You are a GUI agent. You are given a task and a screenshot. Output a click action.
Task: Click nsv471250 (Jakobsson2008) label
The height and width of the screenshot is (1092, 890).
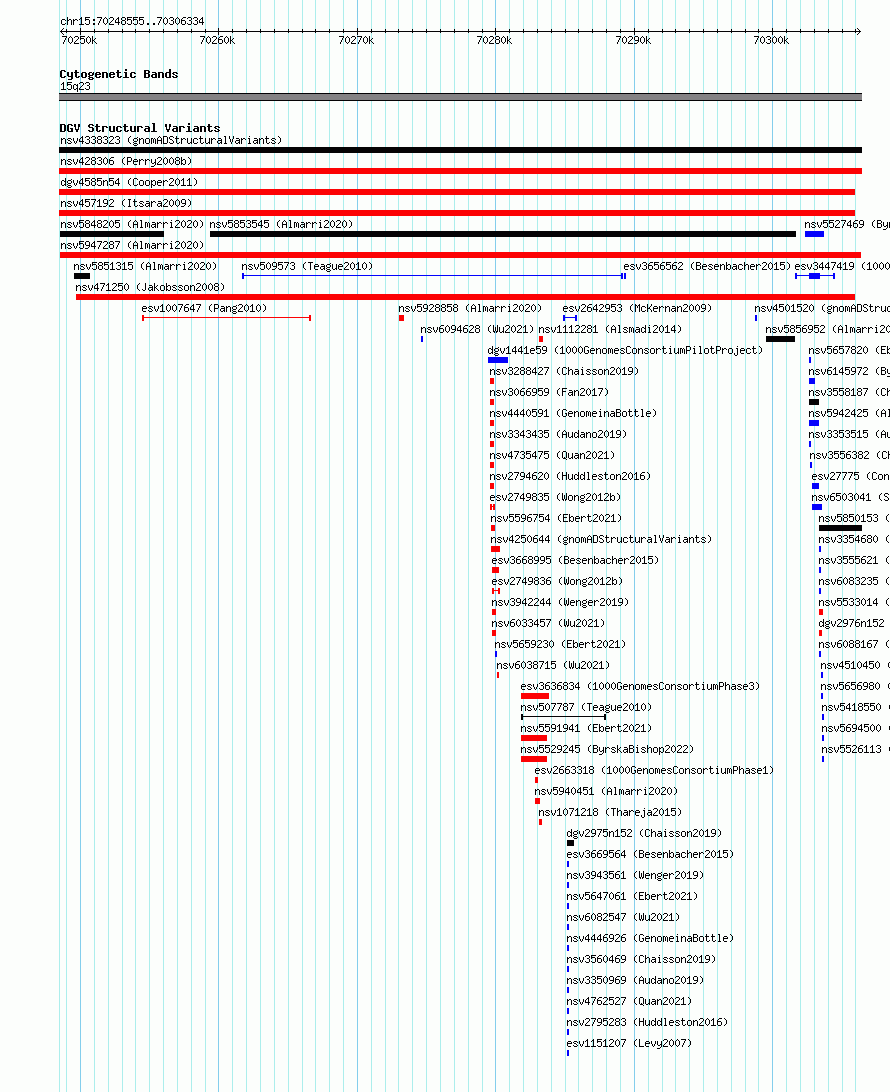tap(150, 286)
